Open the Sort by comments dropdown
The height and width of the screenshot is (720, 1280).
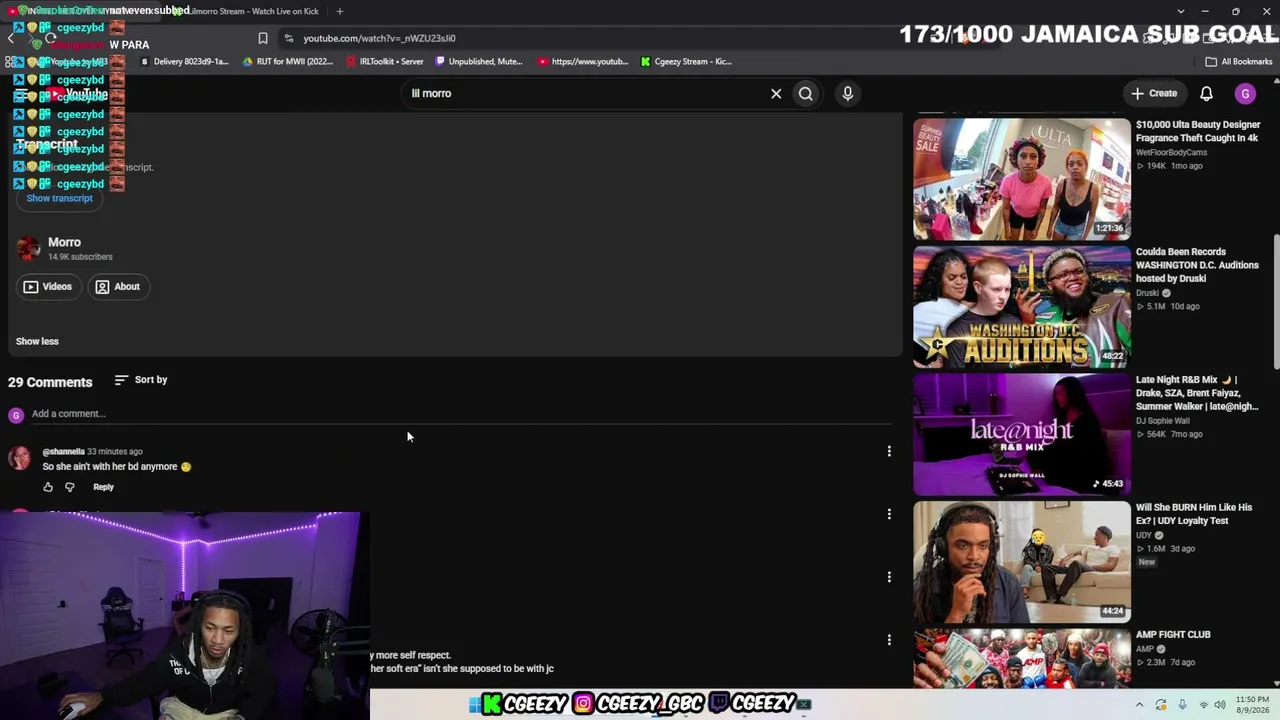[141, 380]
